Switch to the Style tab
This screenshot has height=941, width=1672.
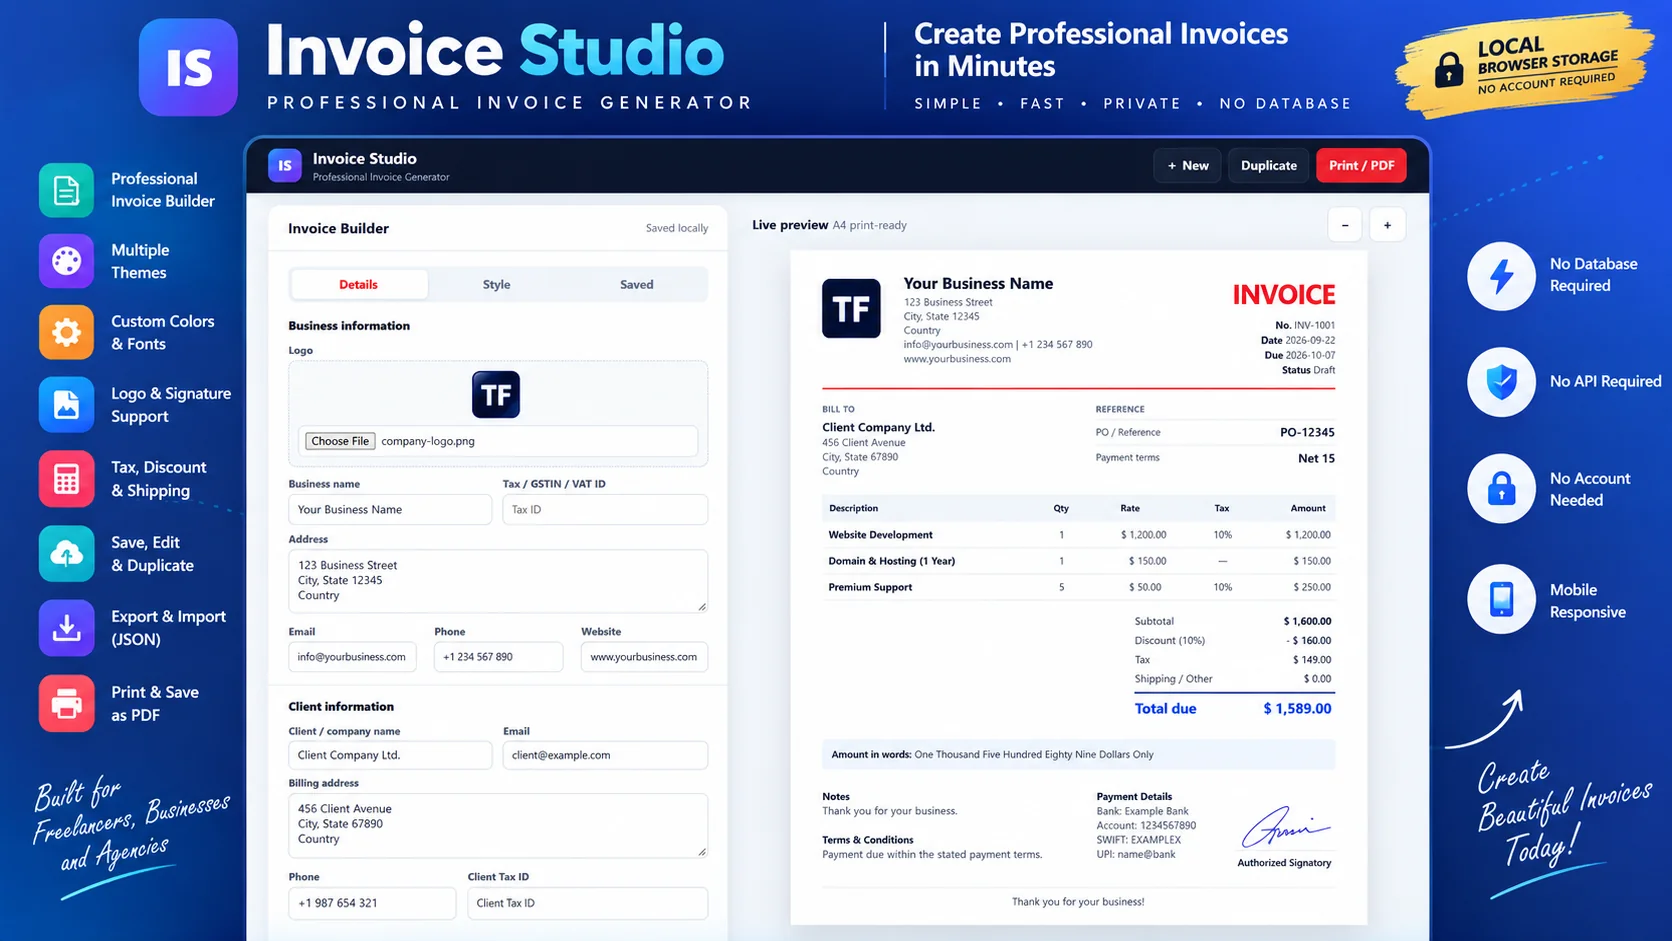(x=496, y=285)
